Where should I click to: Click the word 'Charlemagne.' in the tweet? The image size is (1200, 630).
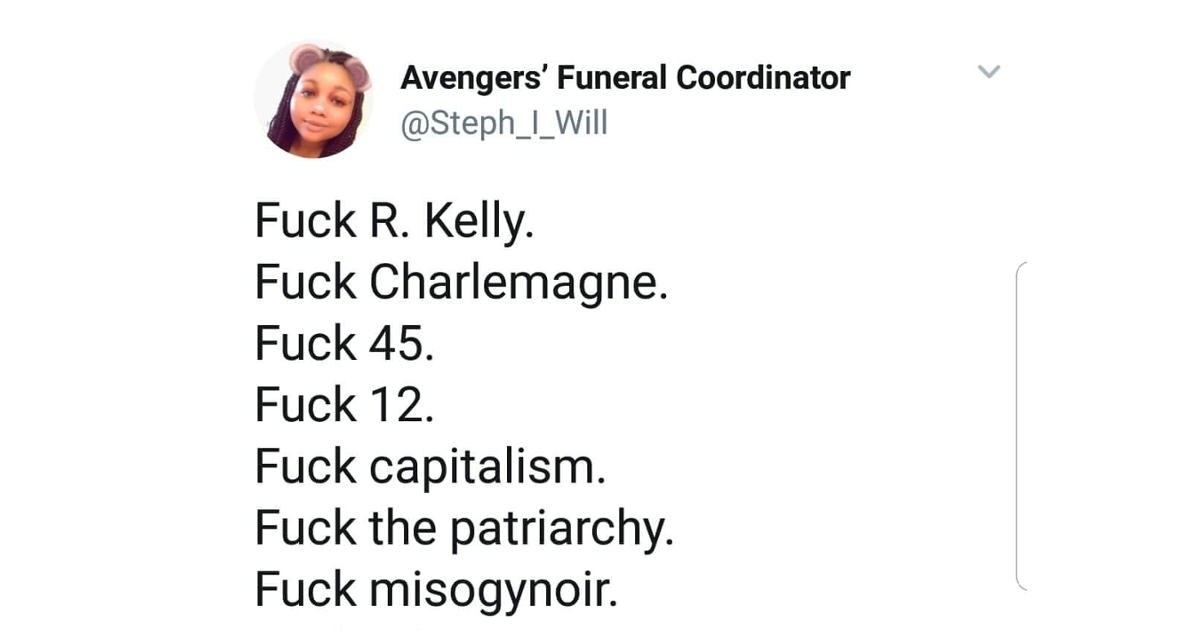click(x=519, y=283)
